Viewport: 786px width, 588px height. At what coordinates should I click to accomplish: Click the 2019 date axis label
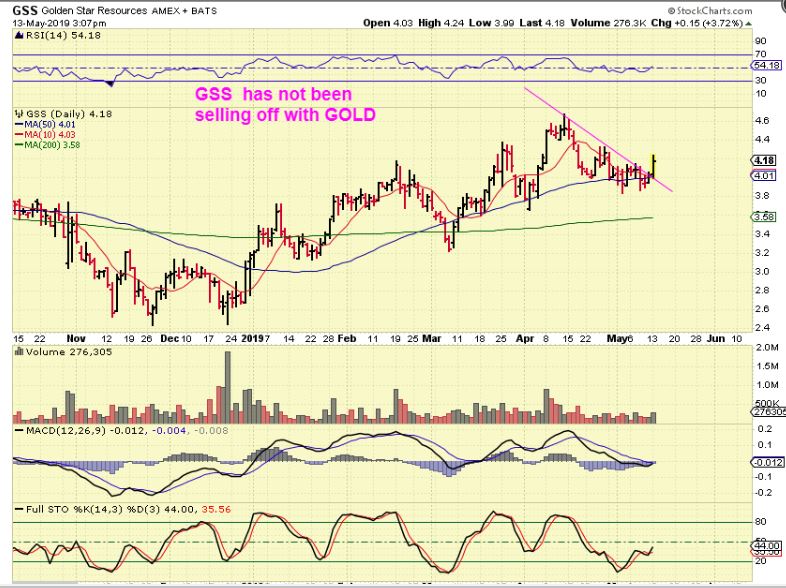tap(253, 338)
